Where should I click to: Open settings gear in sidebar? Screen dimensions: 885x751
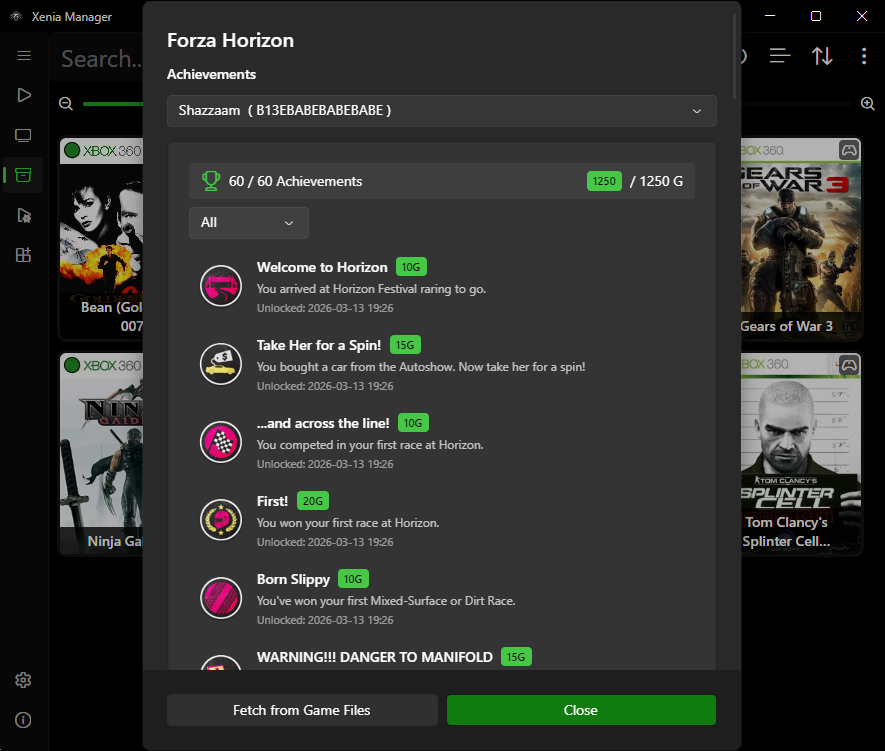point(23,680)
